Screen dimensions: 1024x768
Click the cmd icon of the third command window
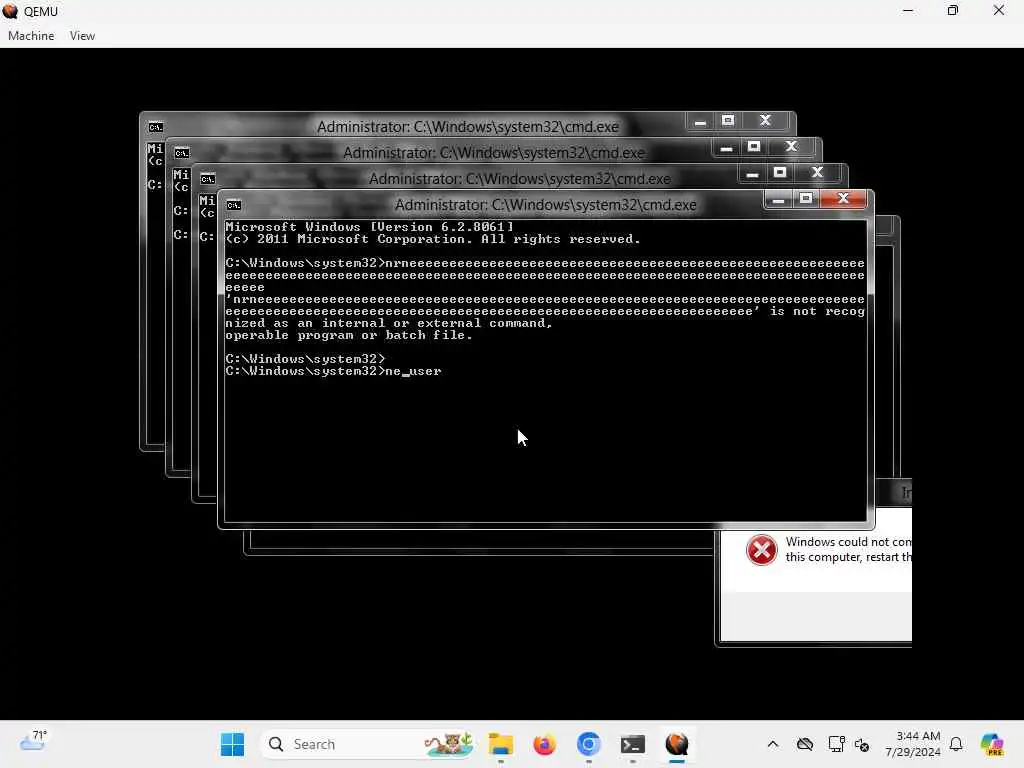[208, 179]
